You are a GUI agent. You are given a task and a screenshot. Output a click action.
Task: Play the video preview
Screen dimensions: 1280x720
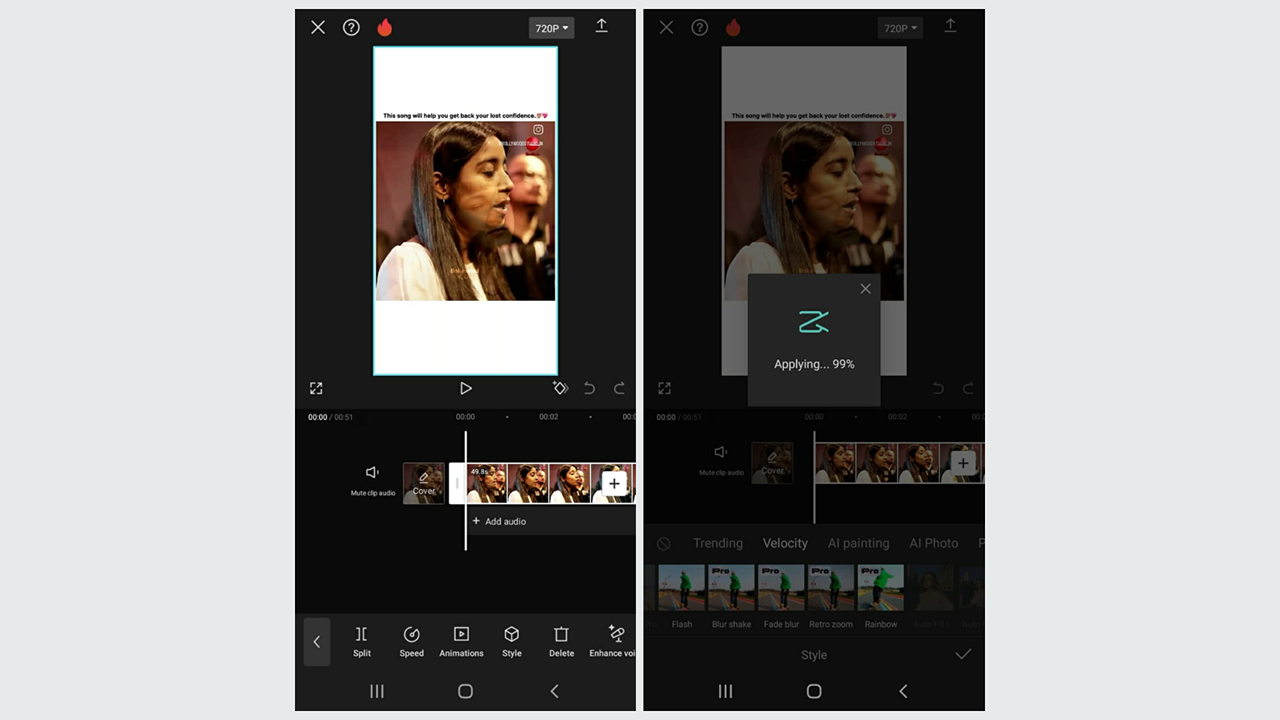[x=465, y=388]
